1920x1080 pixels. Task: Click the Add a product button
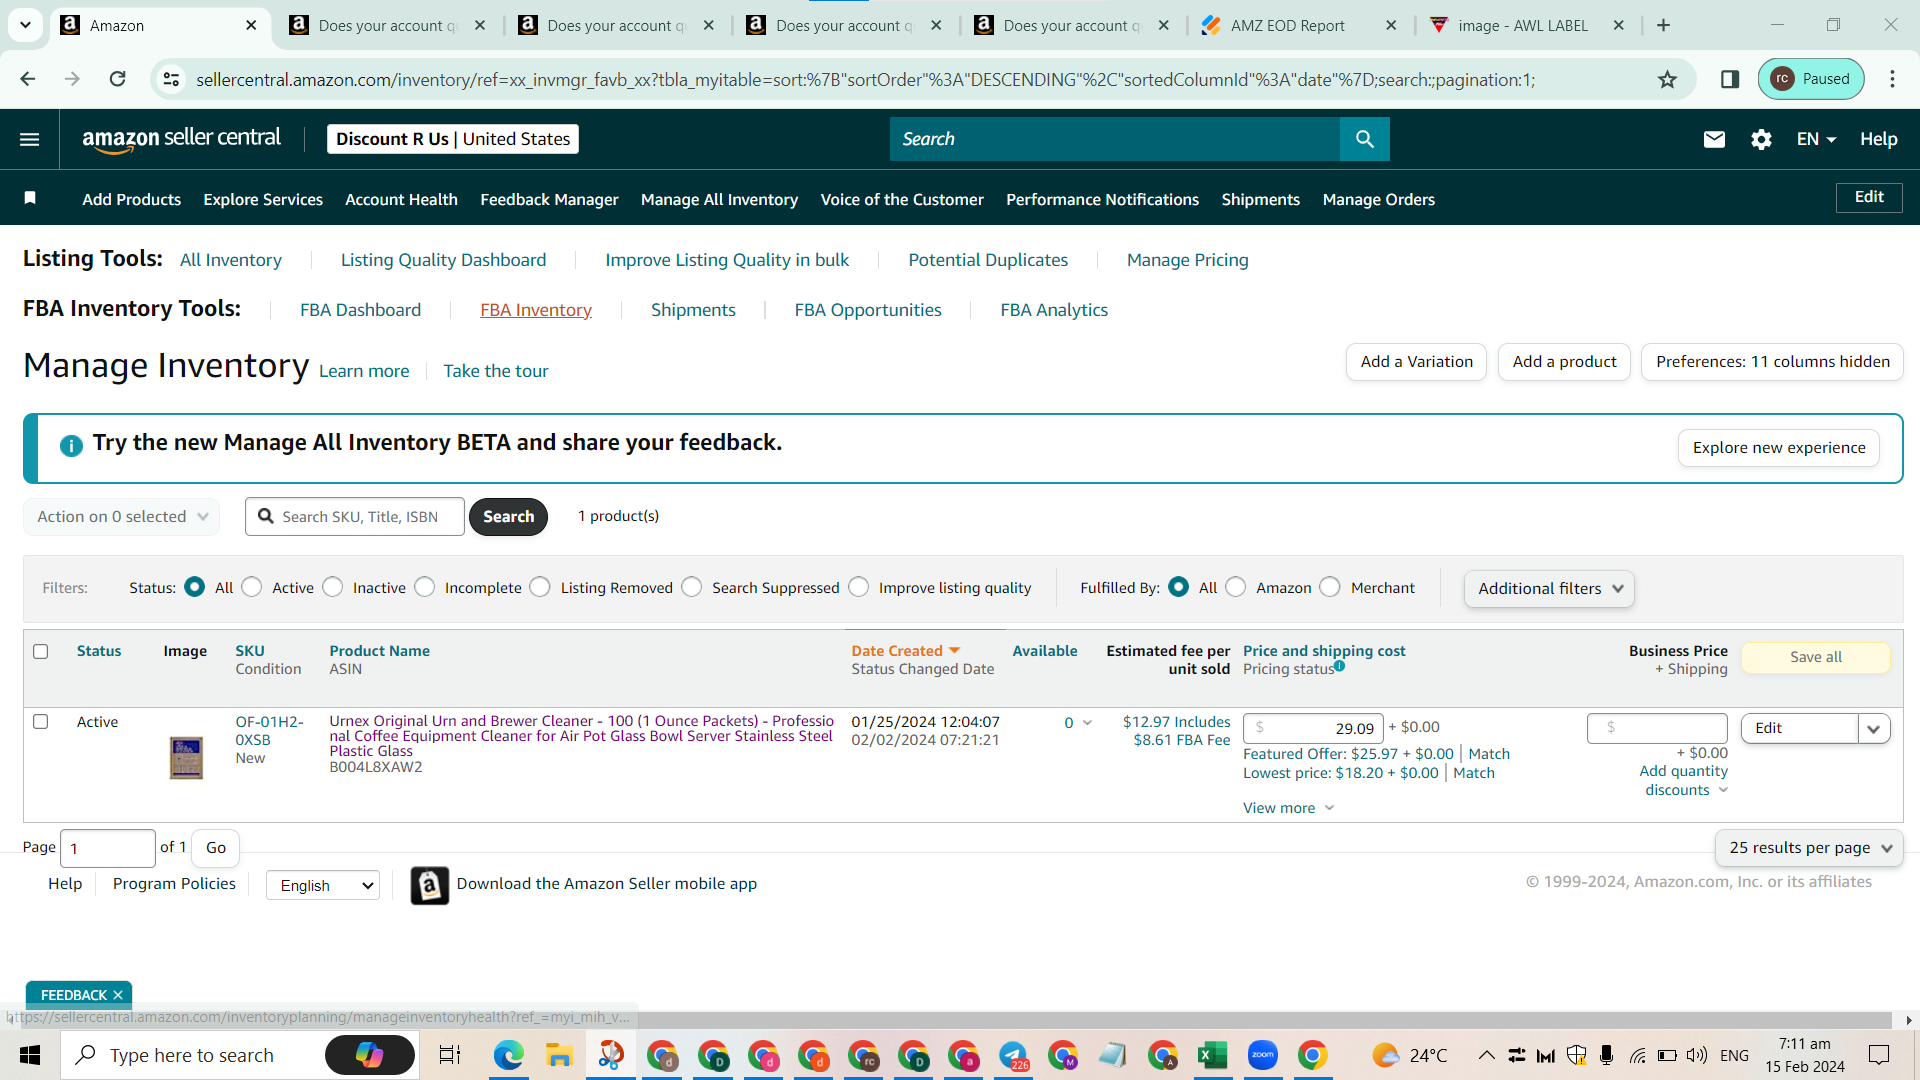1564,362
